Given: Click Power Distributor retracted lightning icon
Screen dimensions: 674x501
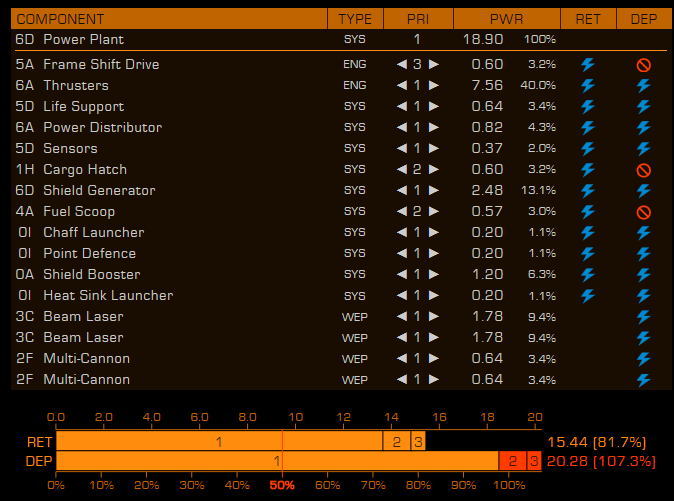Looking at the screenshot, I should [x=588, y=128].
